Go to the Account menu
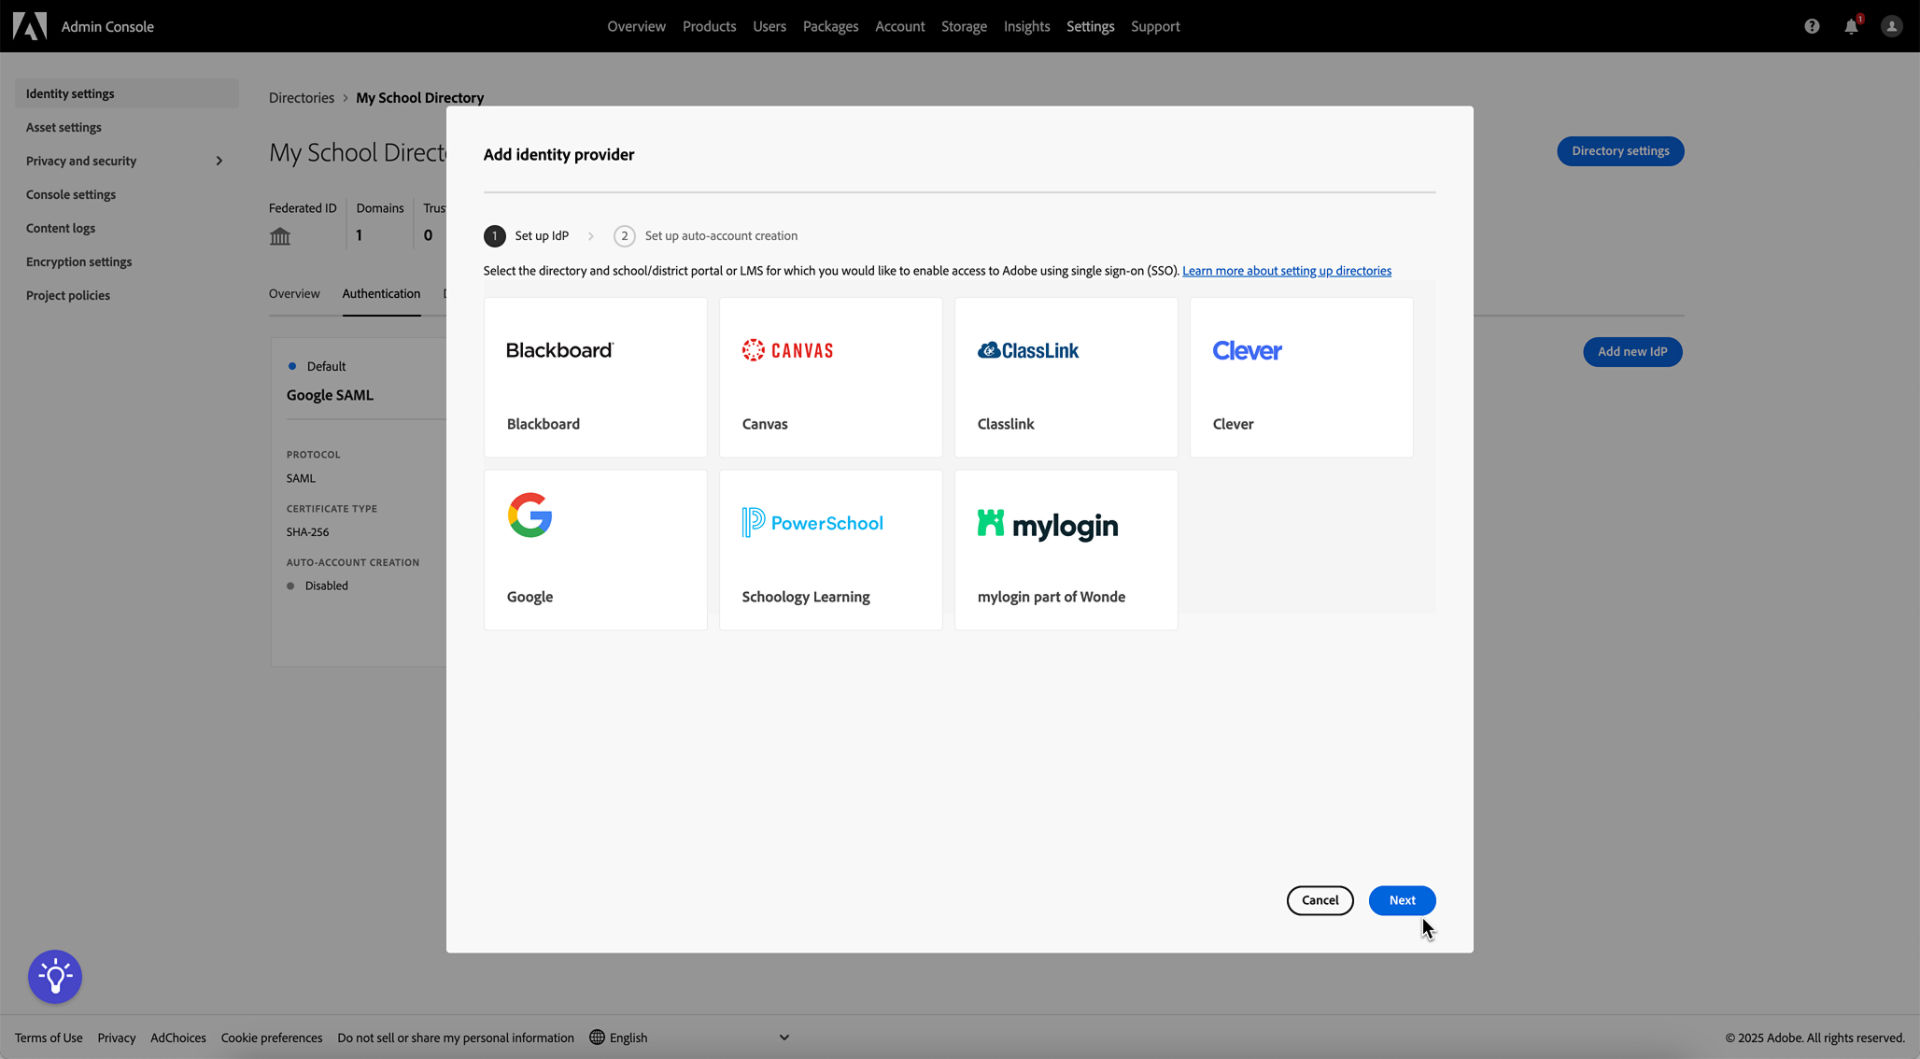The height and width of the screenshot is (1059, 1920). click(899, 27)
